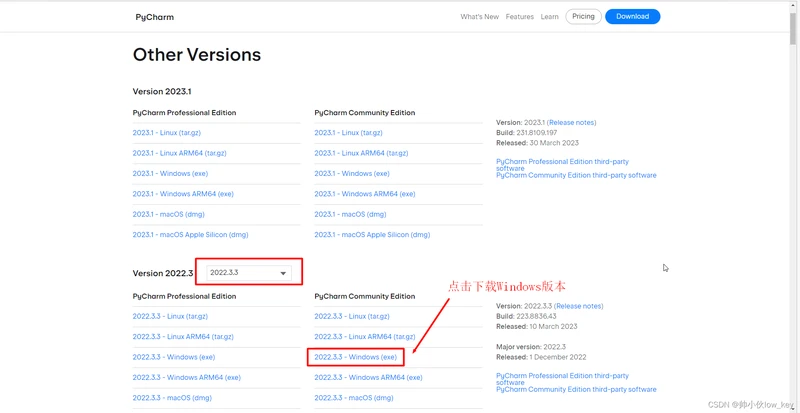Viewport: 800px width, 413px height.
Task: Open Release notes for version 2023.1
Action: pos(572,123)
